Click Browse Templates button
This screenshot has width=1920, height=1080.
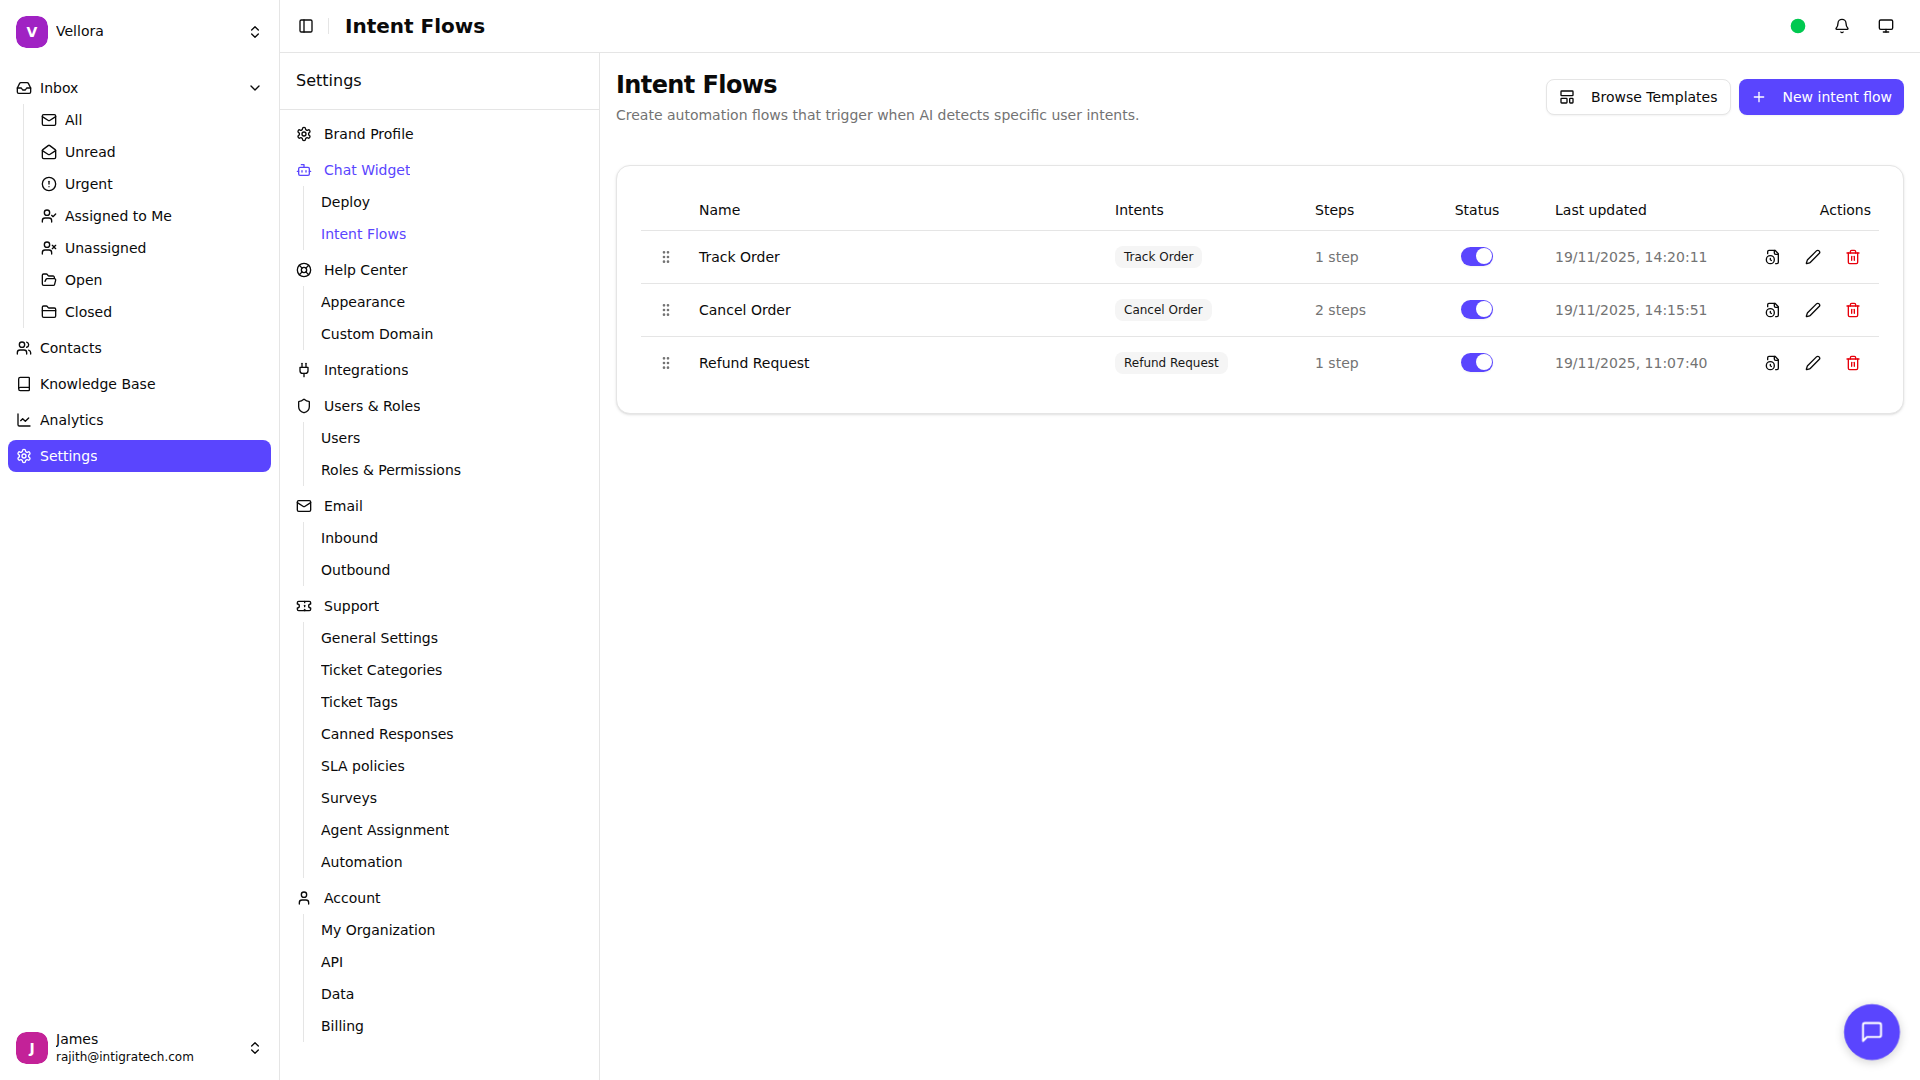1638,97
